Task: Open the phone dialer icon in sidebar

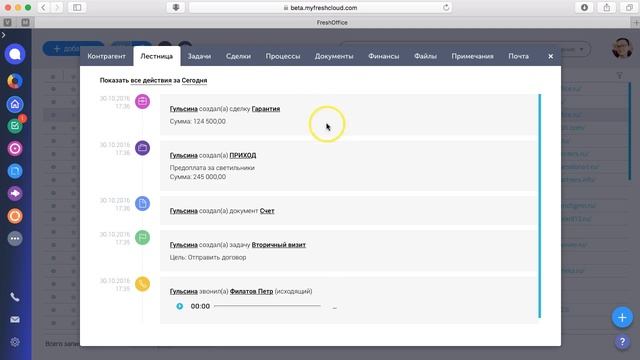Action: point(15,297)
